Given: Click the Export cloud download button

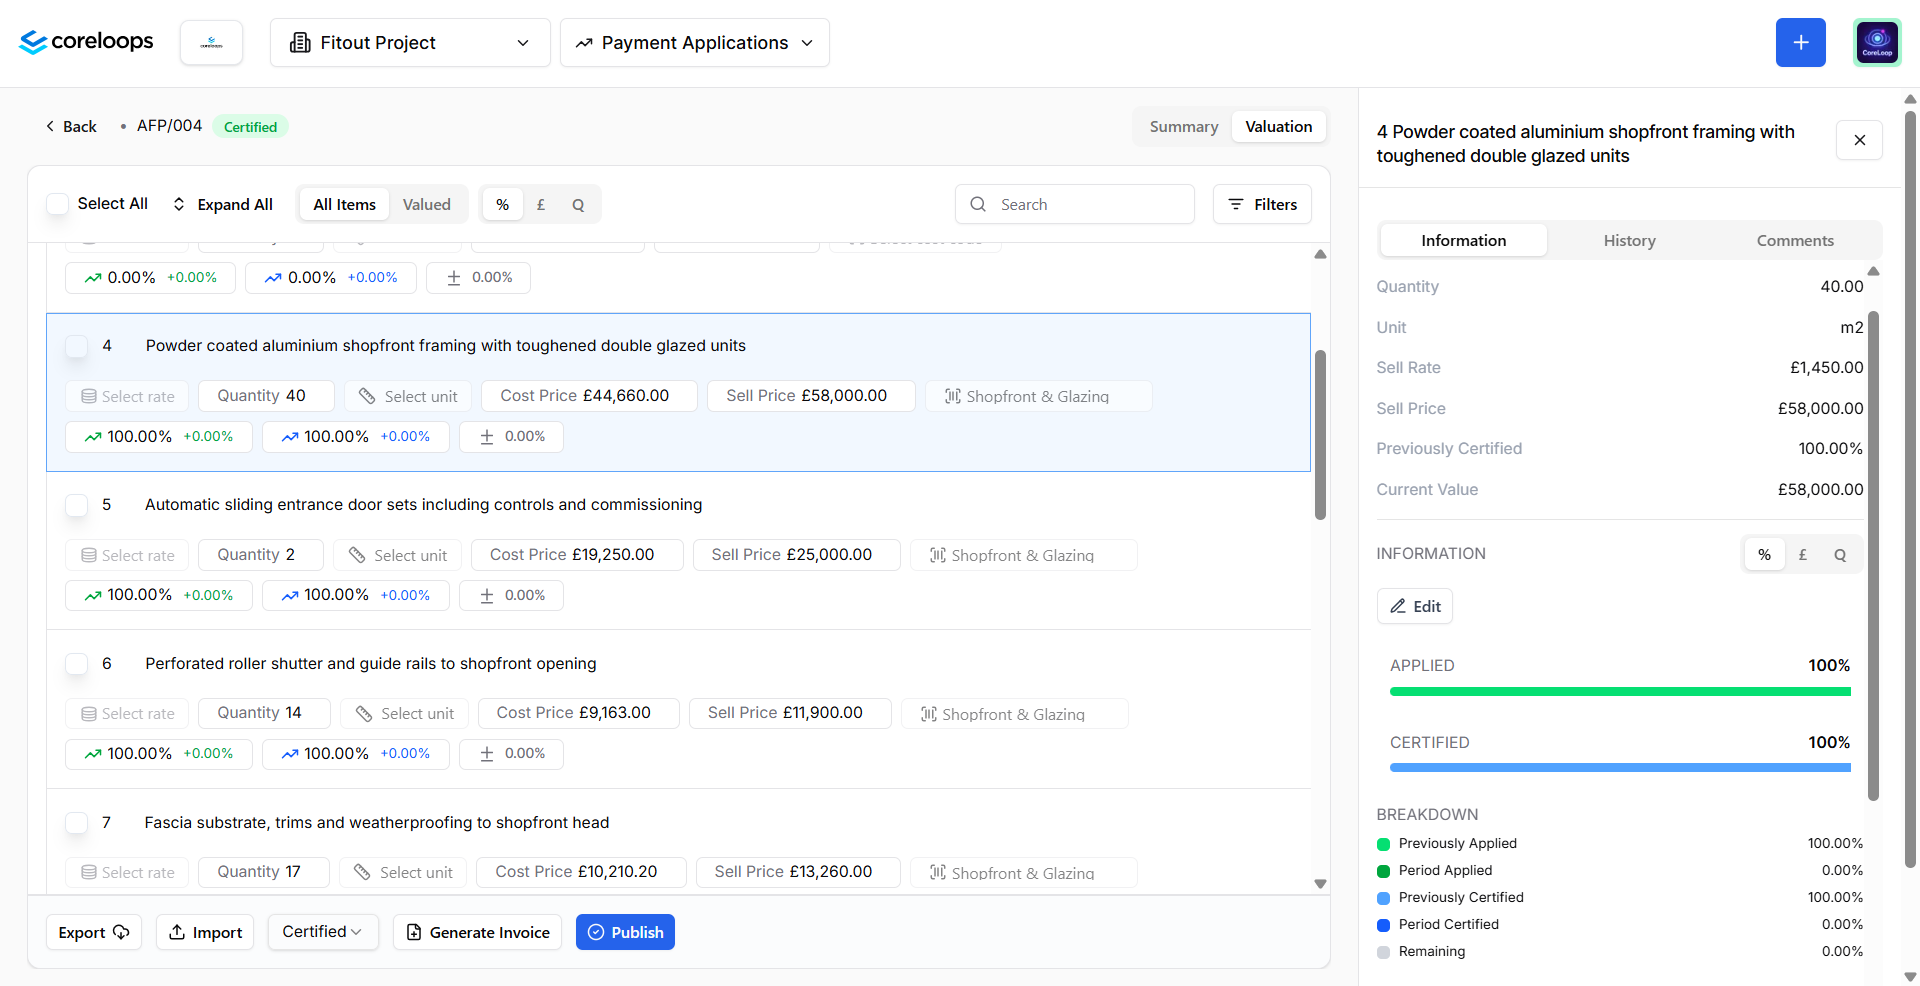Looking at the screenshot, I should point(94,932).
